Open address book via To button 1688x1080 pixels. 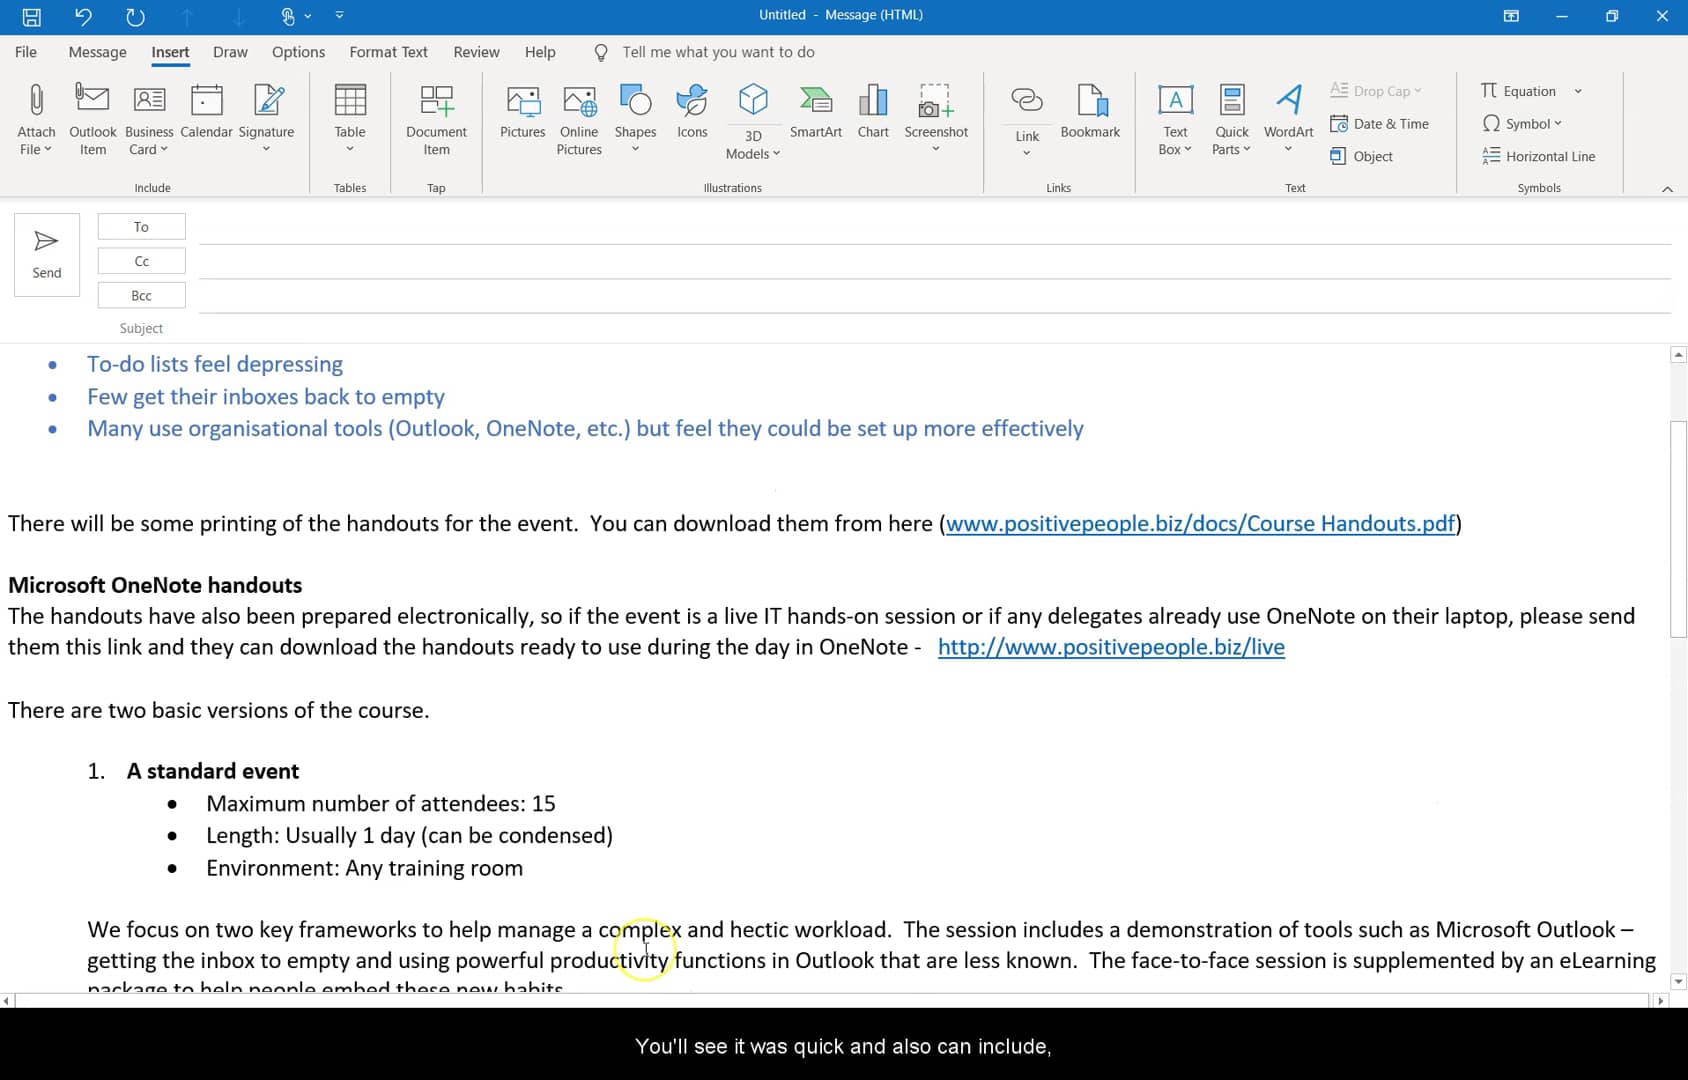[x=141, y=227]
